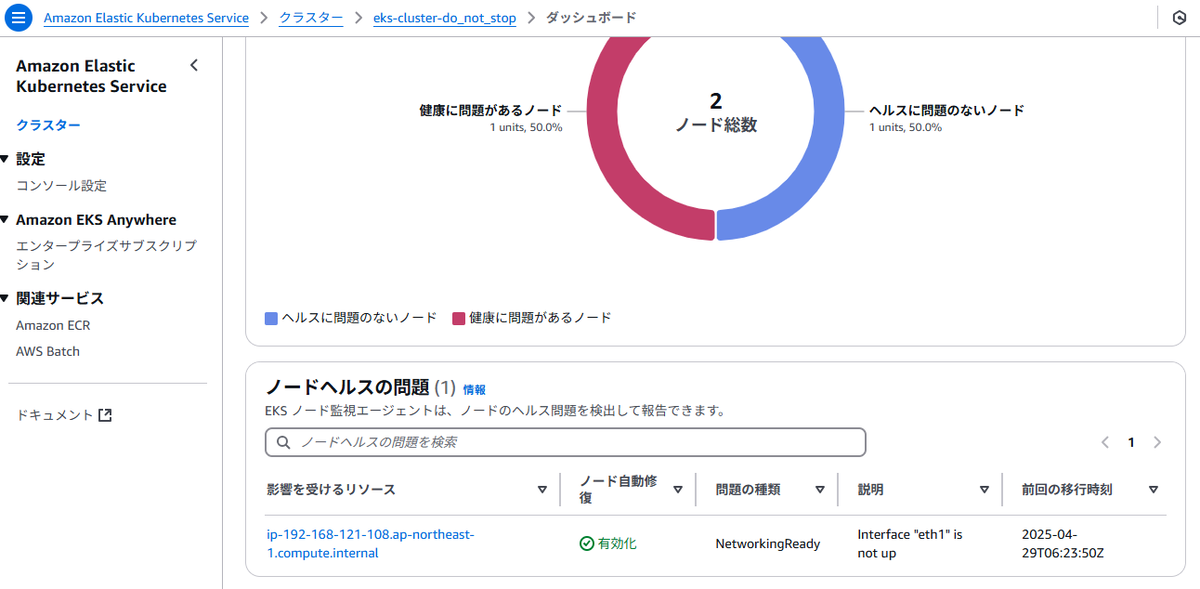
Task: Click the 有効化 status text
Action: pos(617,544)
